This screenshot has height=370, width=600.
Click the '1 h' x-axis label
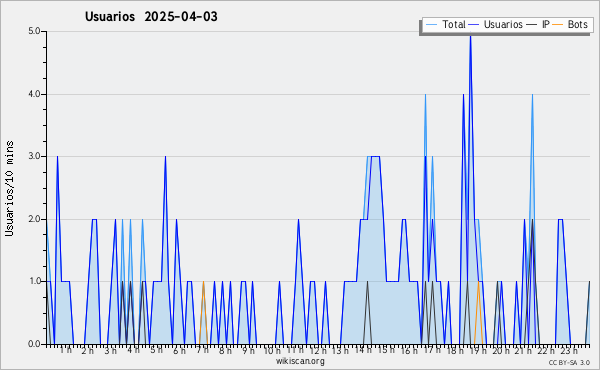point(65,350)
